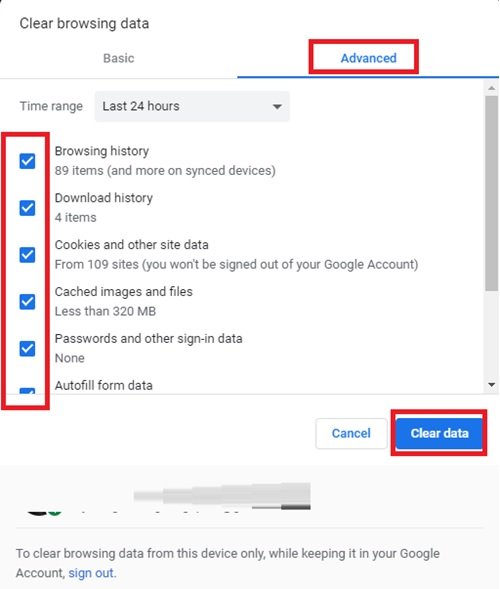Click the Download history label
Screen dimensions: 500x589
point(104,198)
